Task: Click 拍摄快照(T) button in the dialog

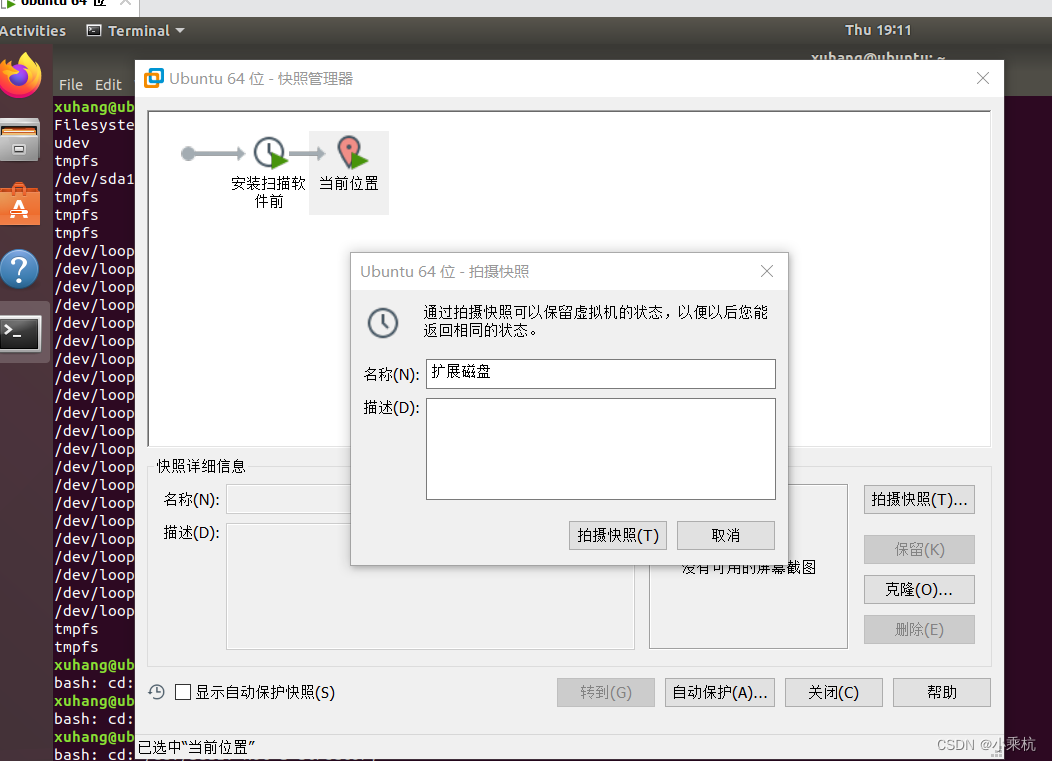Action: point(618,536)
